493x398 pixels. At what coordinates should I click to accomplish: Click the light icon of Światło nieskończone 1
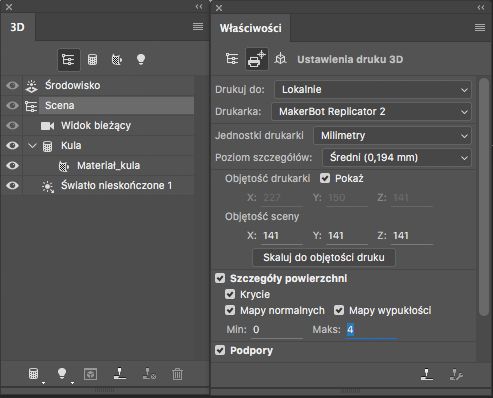click(x=48, y=186)
